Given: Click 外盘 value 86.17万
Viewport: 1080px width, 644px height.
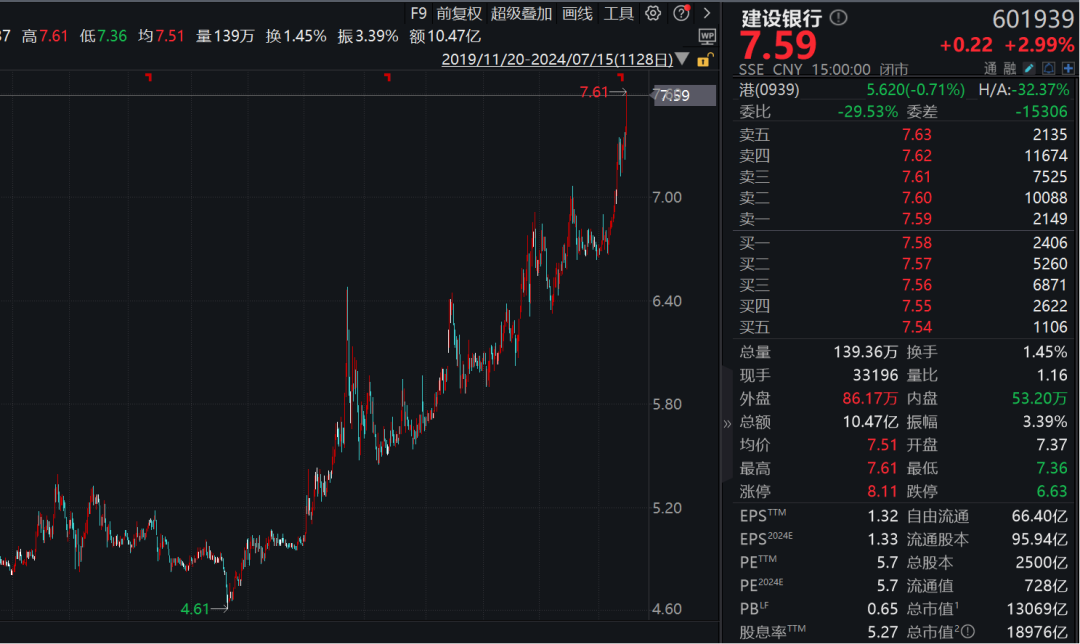Looking at the screenshot, I should coord(870,399).
